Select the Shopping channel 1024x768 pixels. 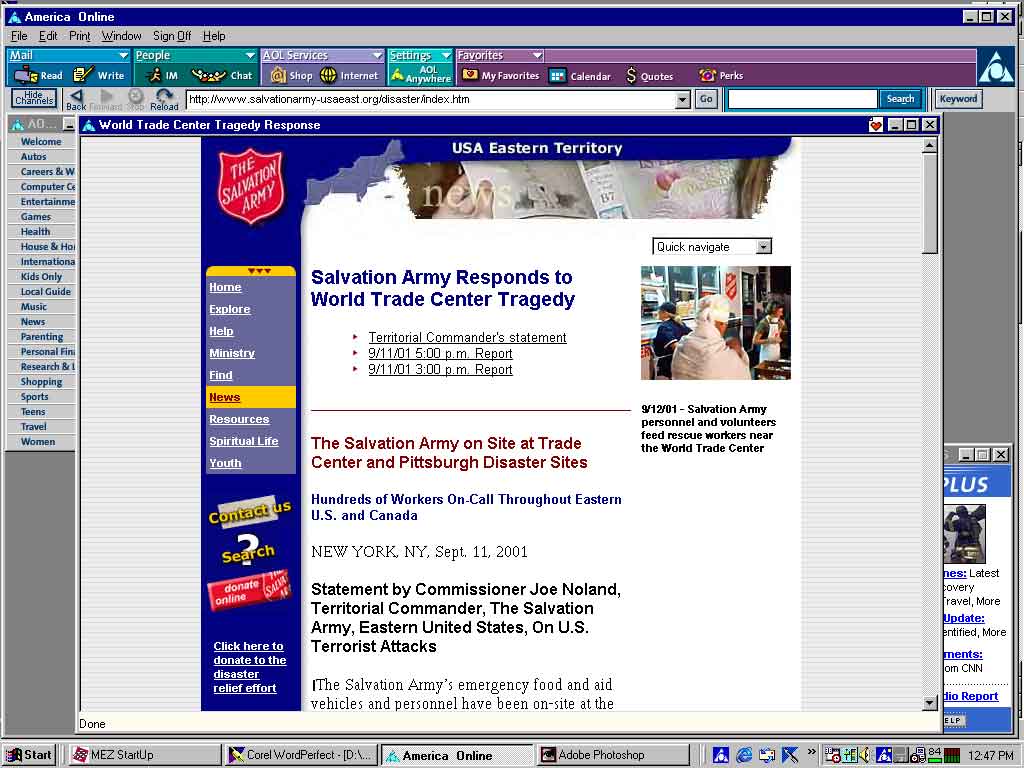(40, 382)
